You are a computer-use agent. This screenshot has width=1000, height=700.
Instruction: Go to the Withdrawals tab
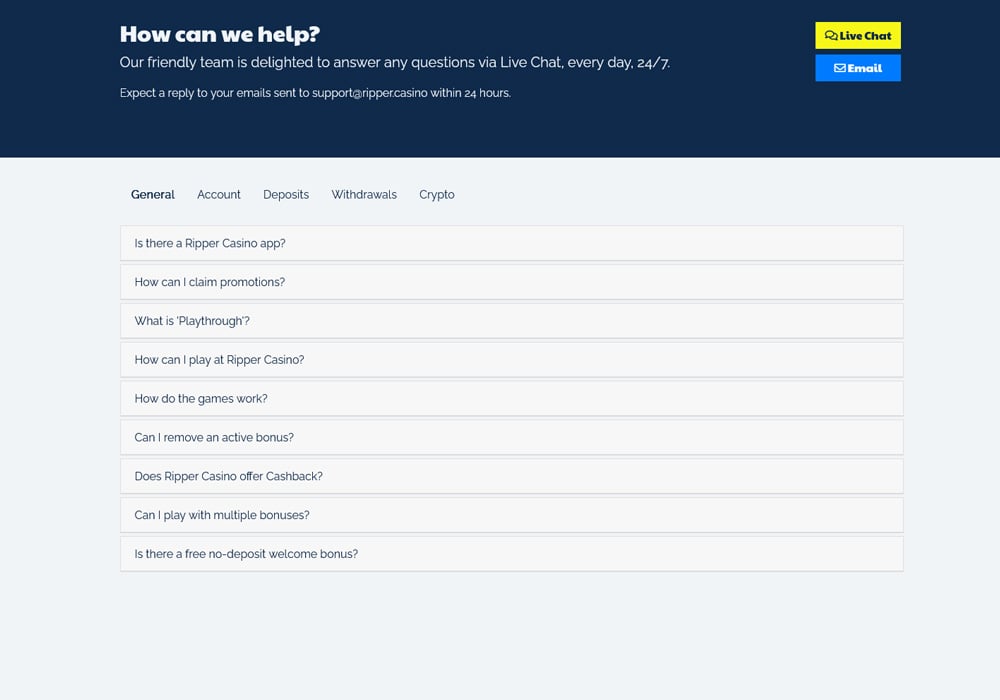pyautogui.click(x=364, y=194)
